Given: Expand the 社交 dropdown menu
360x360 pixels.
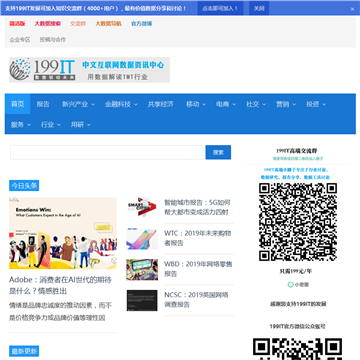Looking at the screenshot, I should (256, 104).
